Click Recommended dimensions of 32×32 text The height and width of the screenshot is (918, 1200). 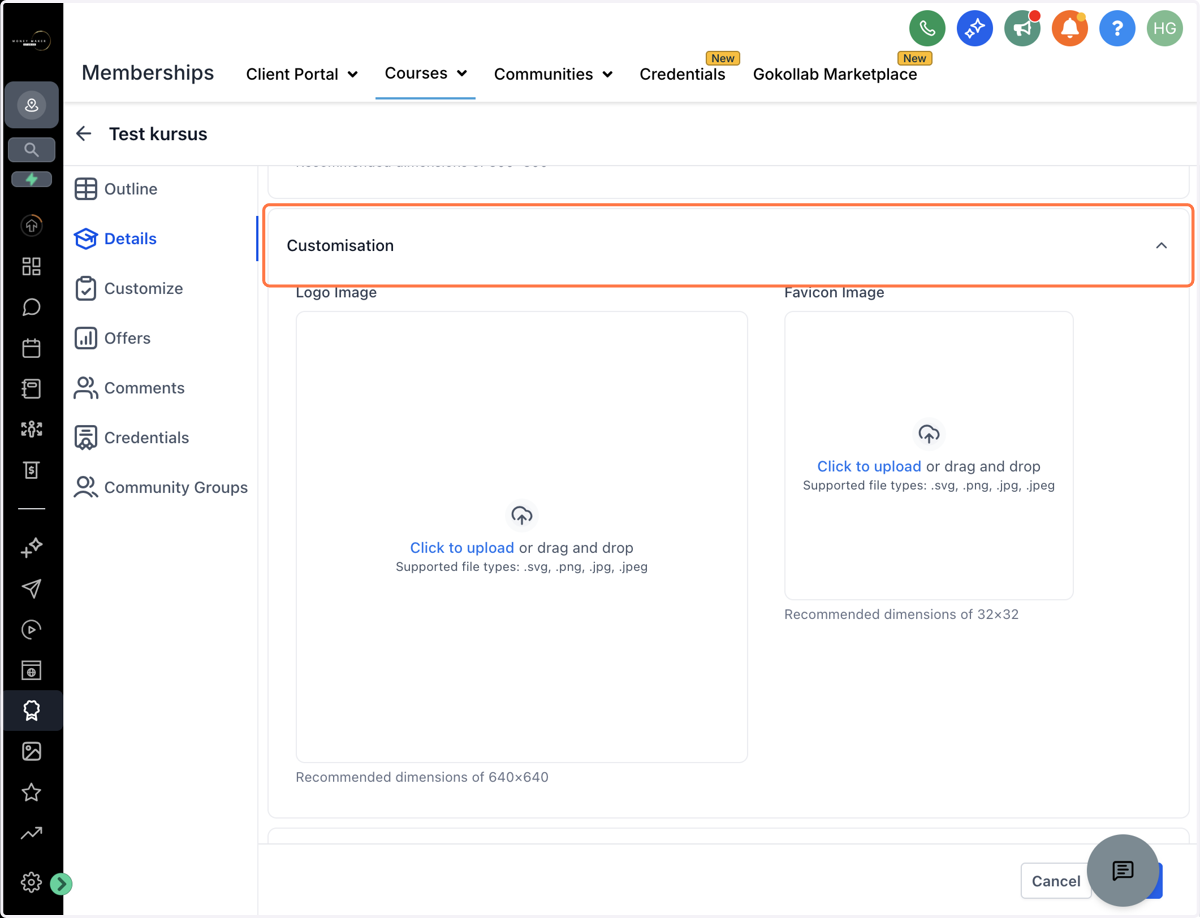[x=901, y=614]
